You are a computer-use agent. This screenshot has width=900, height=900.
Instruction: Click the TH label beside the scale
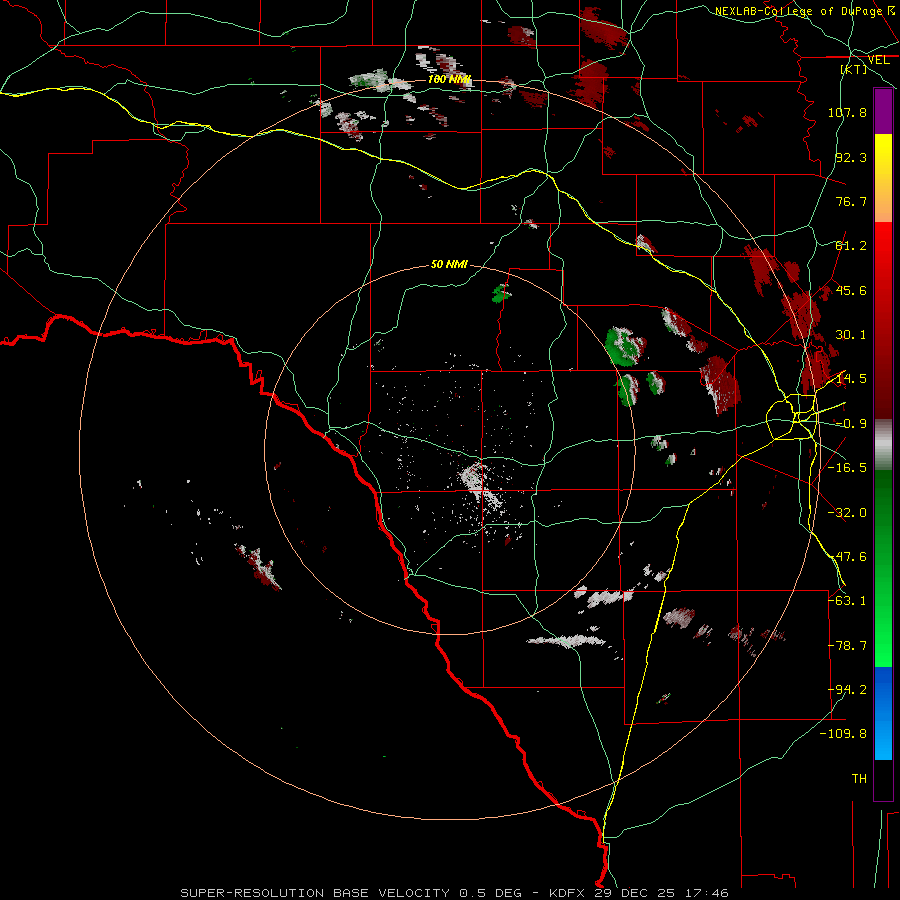(x=859, y=779)
